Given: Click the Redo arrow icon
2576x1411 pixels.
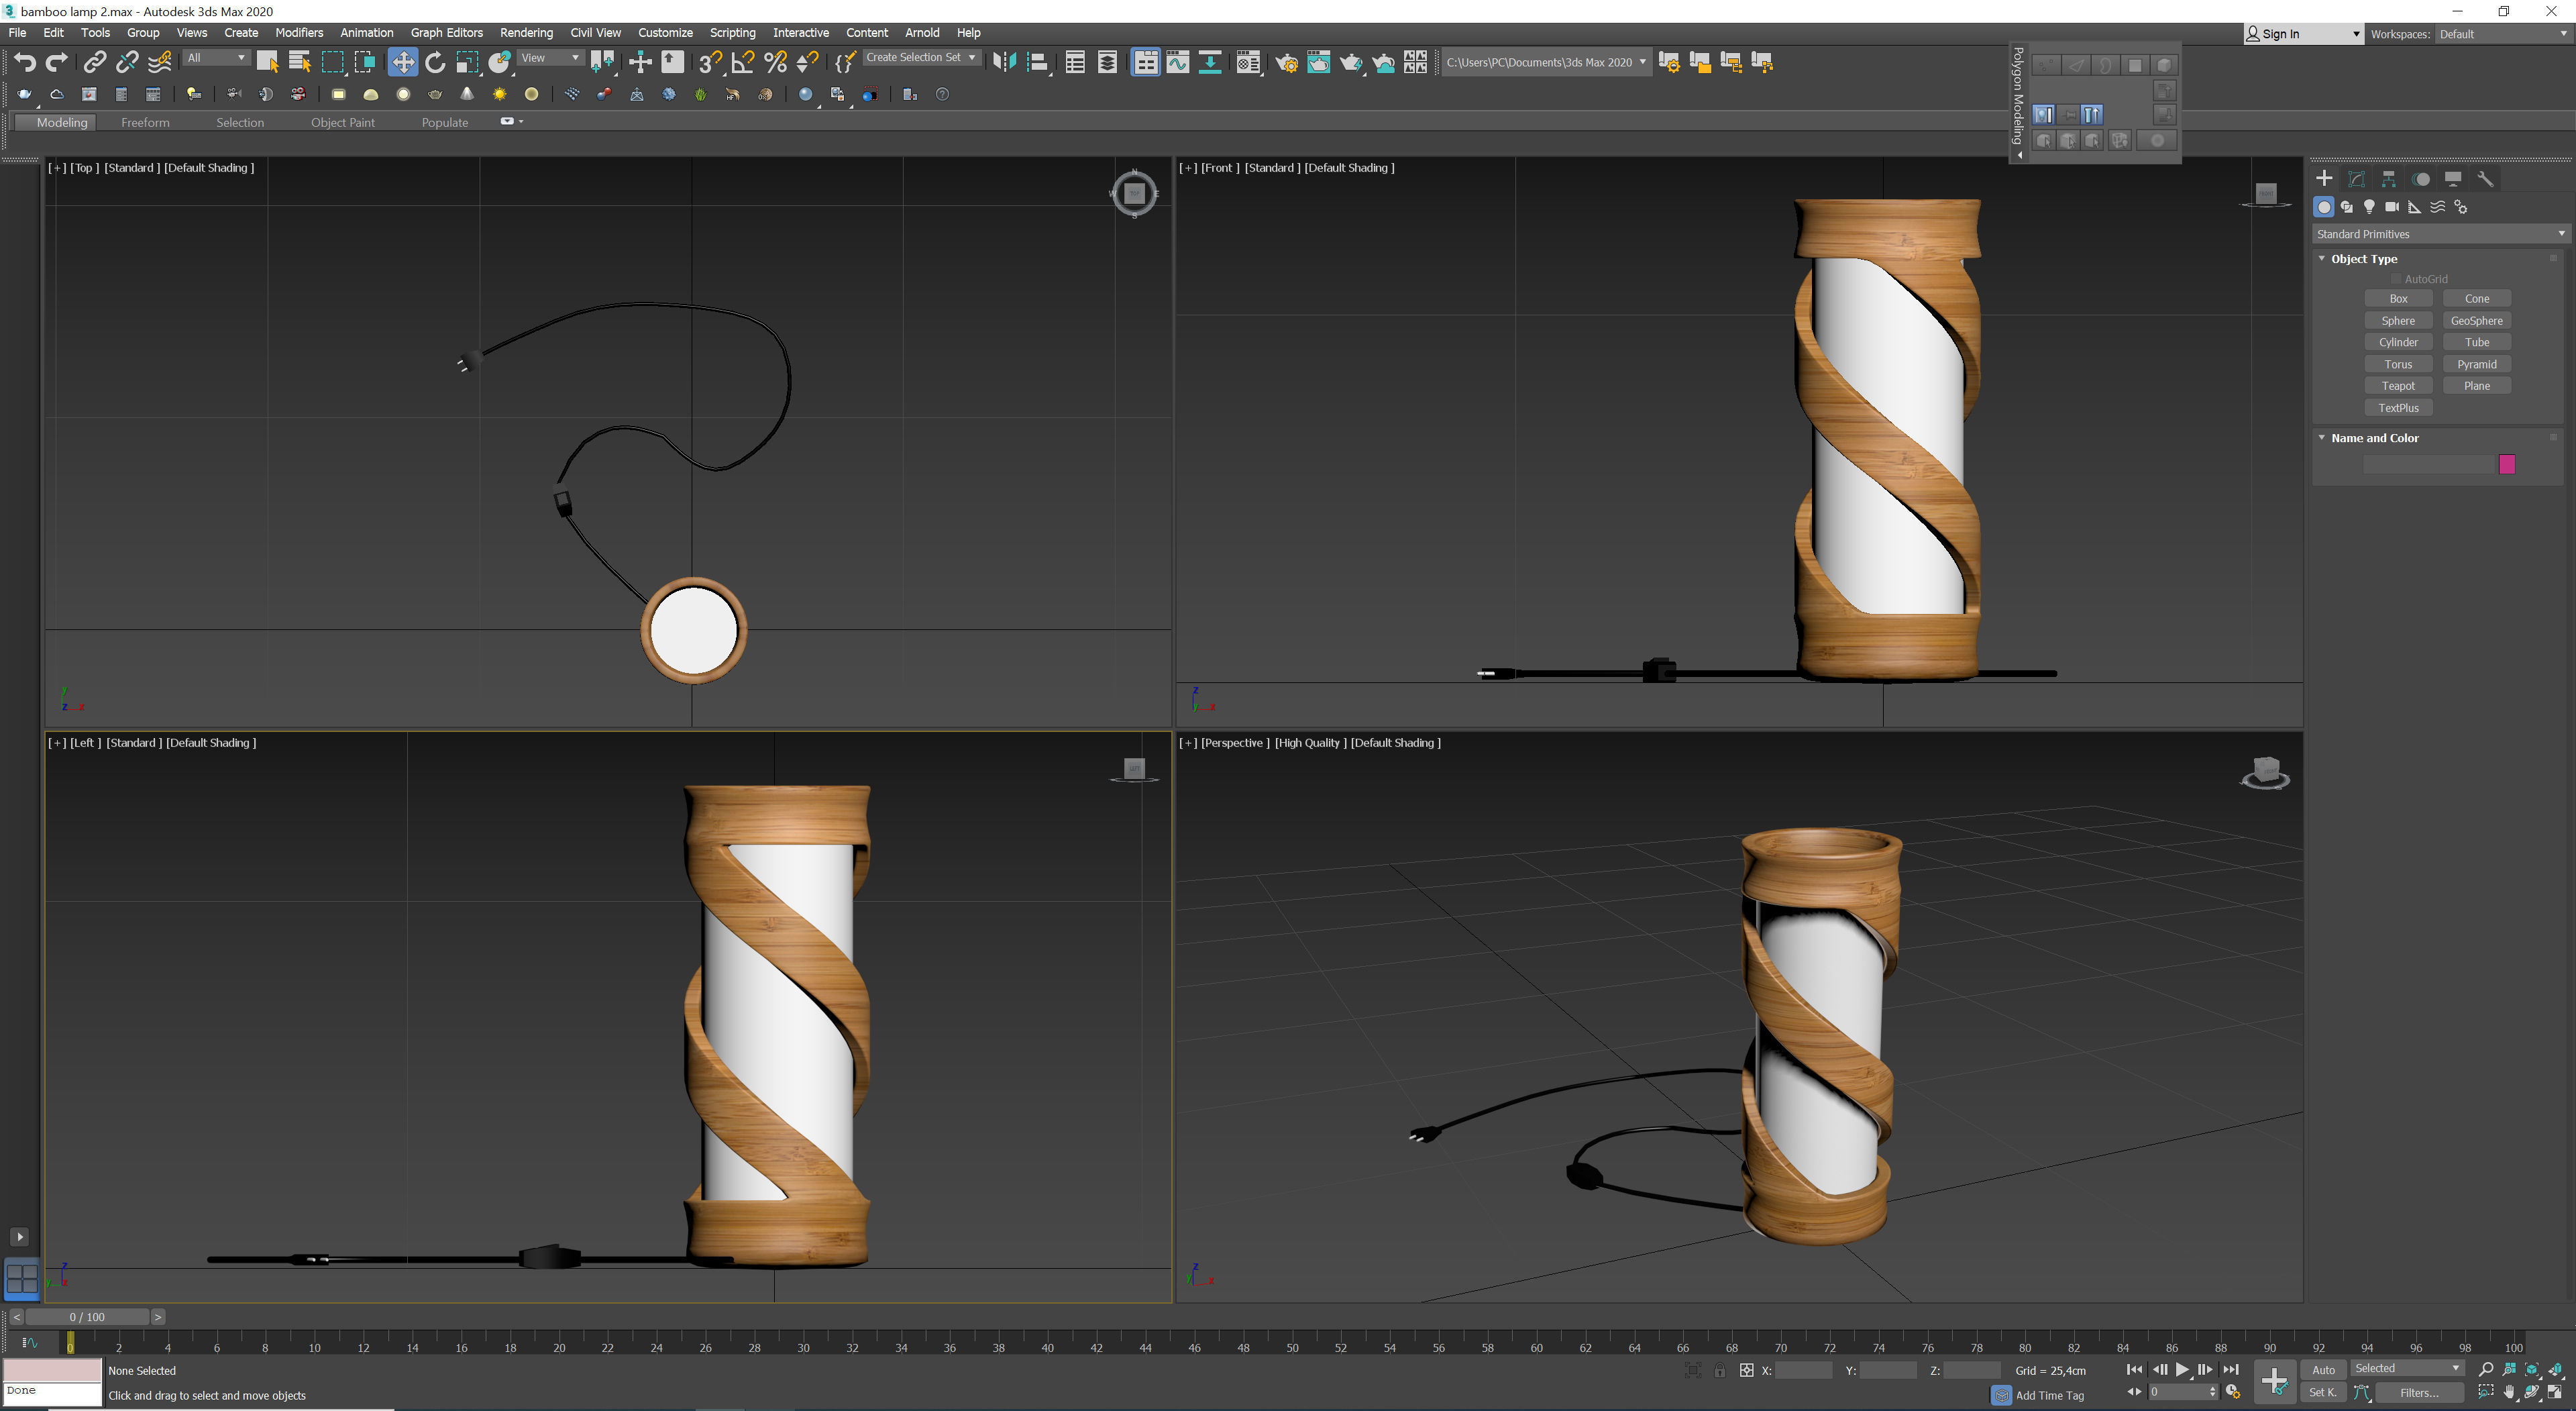Looking at the screenshot, I should [x=57, y=62].
